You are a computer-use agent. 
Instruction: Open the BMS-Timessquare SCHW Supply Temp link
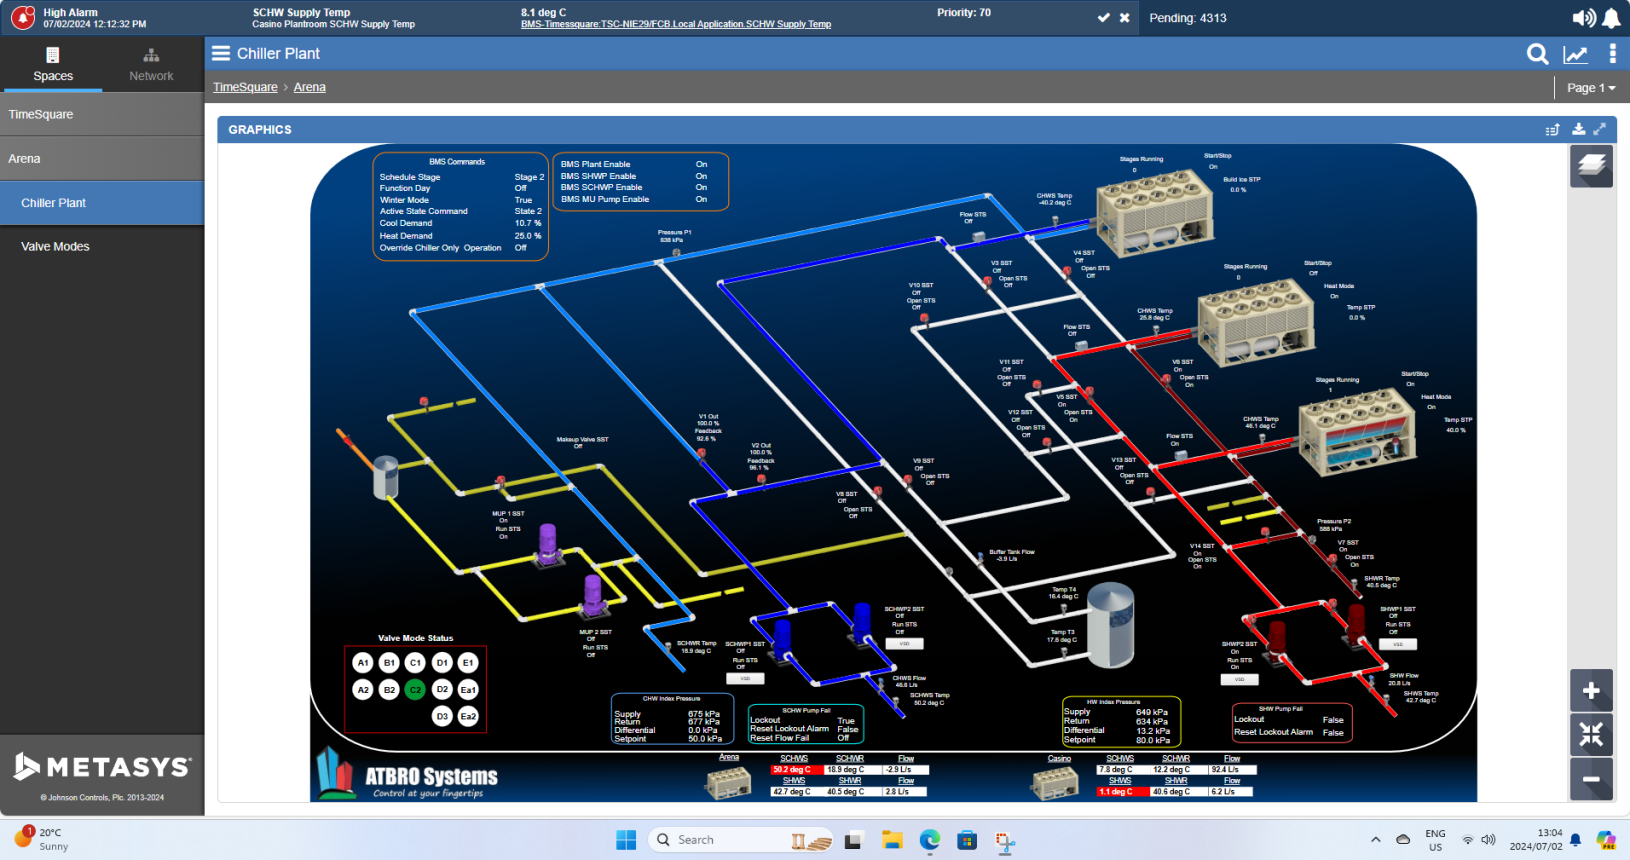676,24
